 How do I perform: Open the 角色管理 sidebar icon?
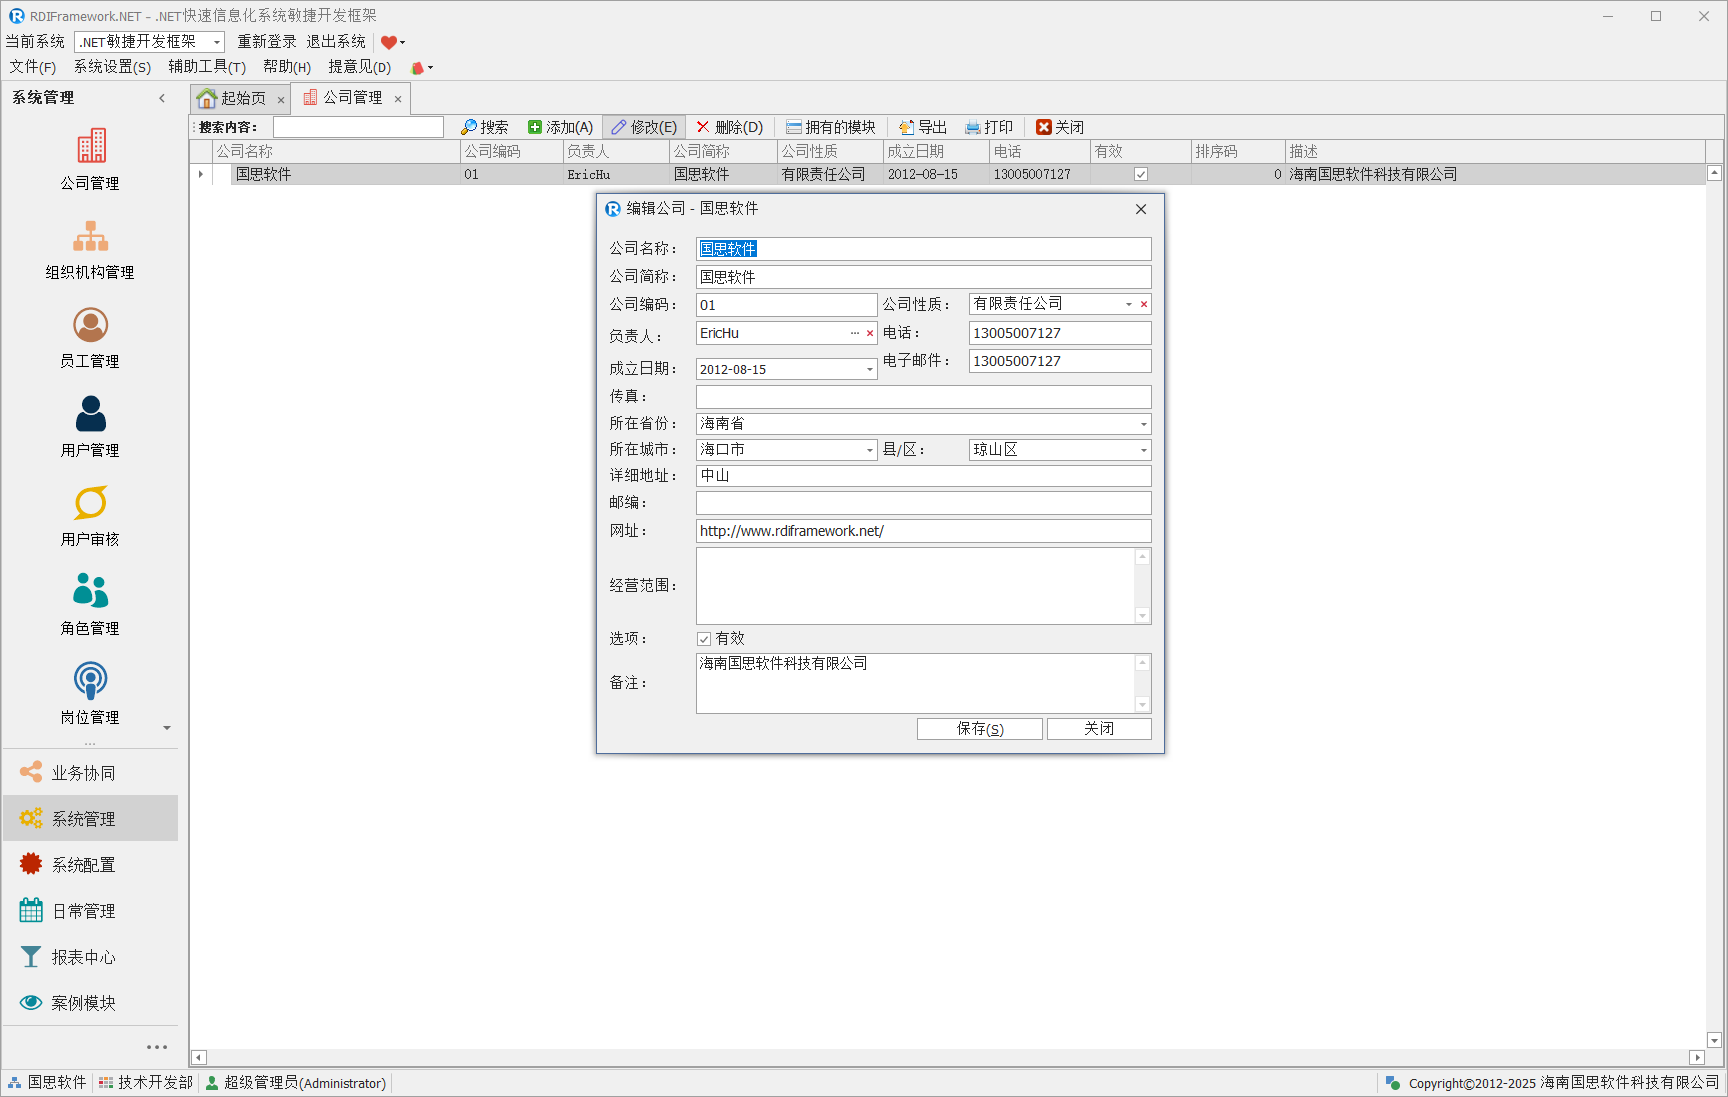point(91,592)
